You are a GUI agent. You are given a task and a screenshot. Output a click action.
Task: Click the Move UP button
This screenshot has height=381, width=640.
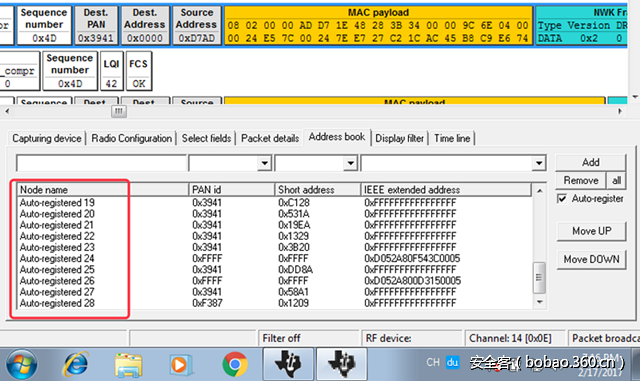point(591,231)
